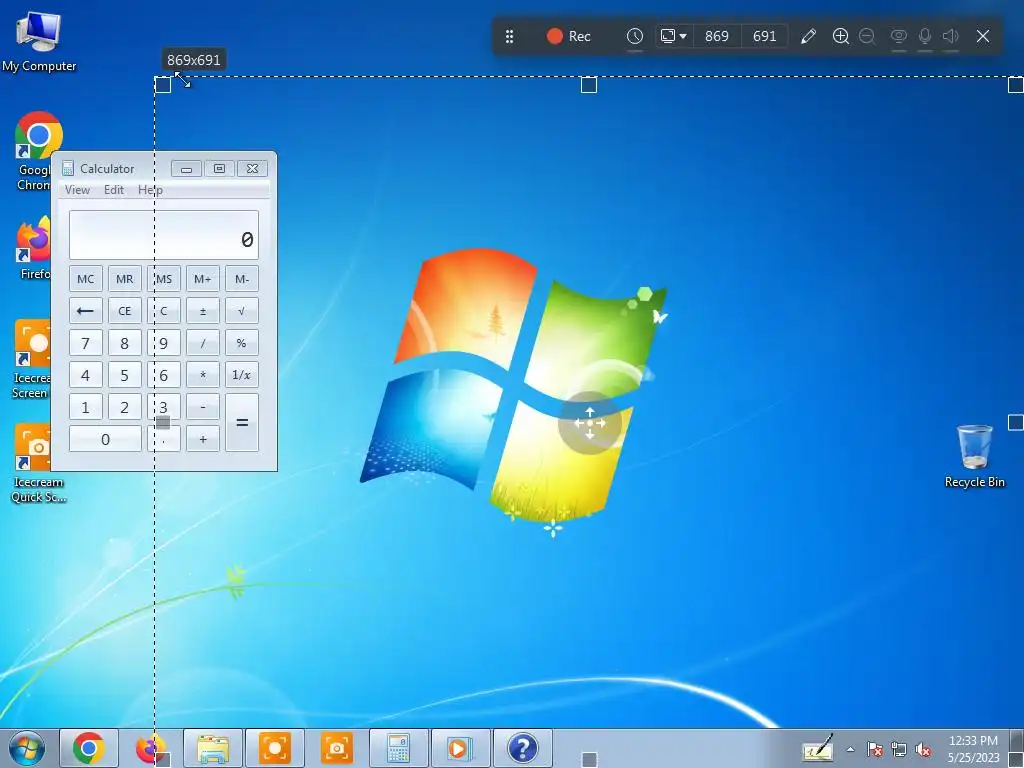Click the backspace arrow button in Calculator
Image resolution: width=1024 pixels, height=768 pixels.
pyautogui.click(x=86, y=311)
